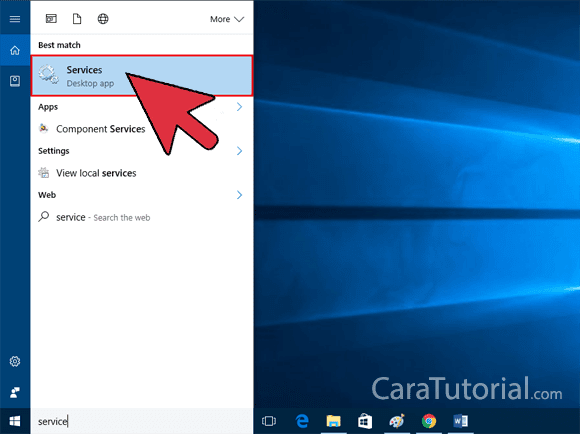Expand the Settings category chevron

pos(239,151)
